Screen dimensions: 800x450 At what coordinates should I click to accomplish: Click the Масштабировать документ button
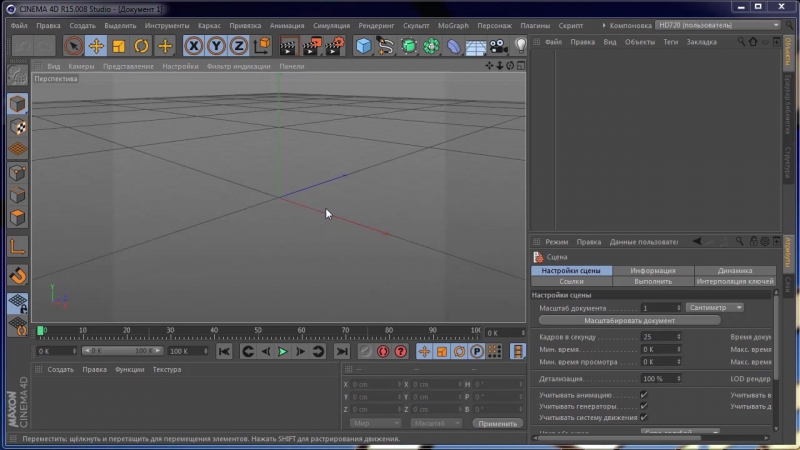point(630,321)
